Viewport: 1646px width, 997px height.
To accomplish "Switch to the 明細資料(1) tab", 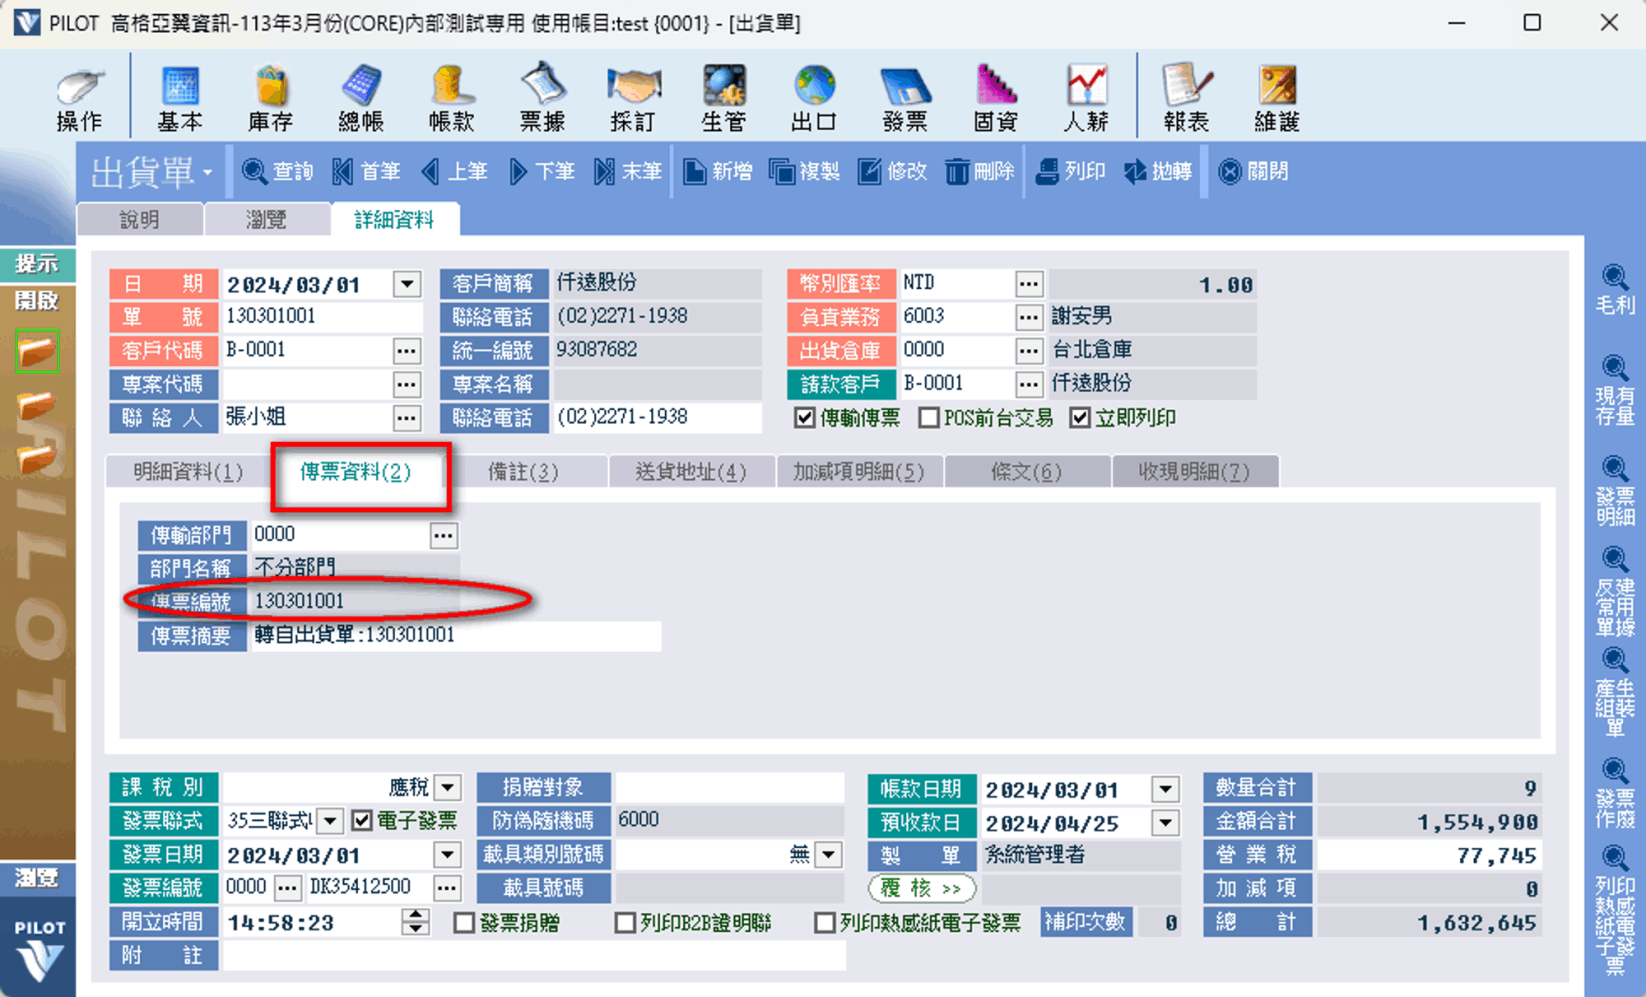I will click(188, 472).
